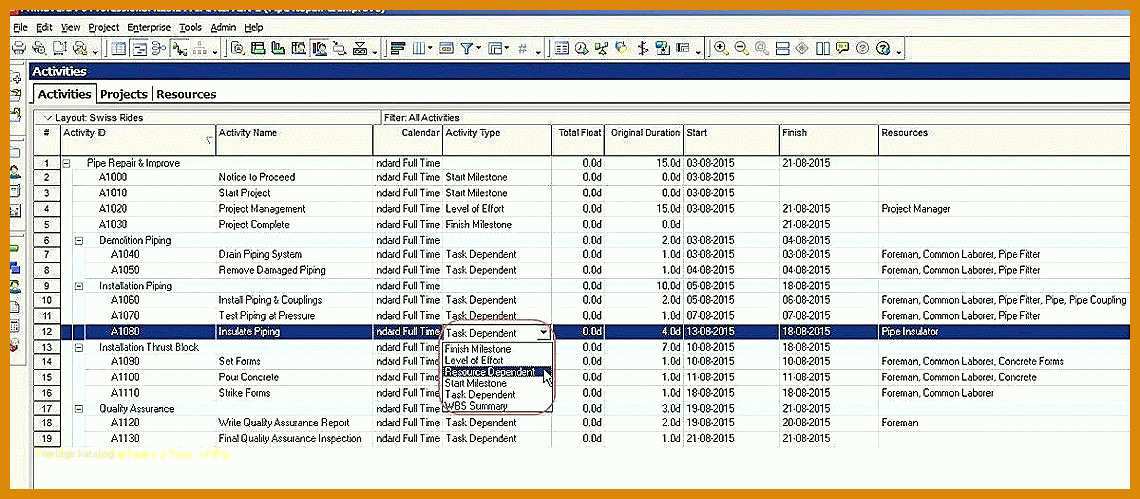Switch to the Resources tab
1140x499 pixels.
point(186,94)
